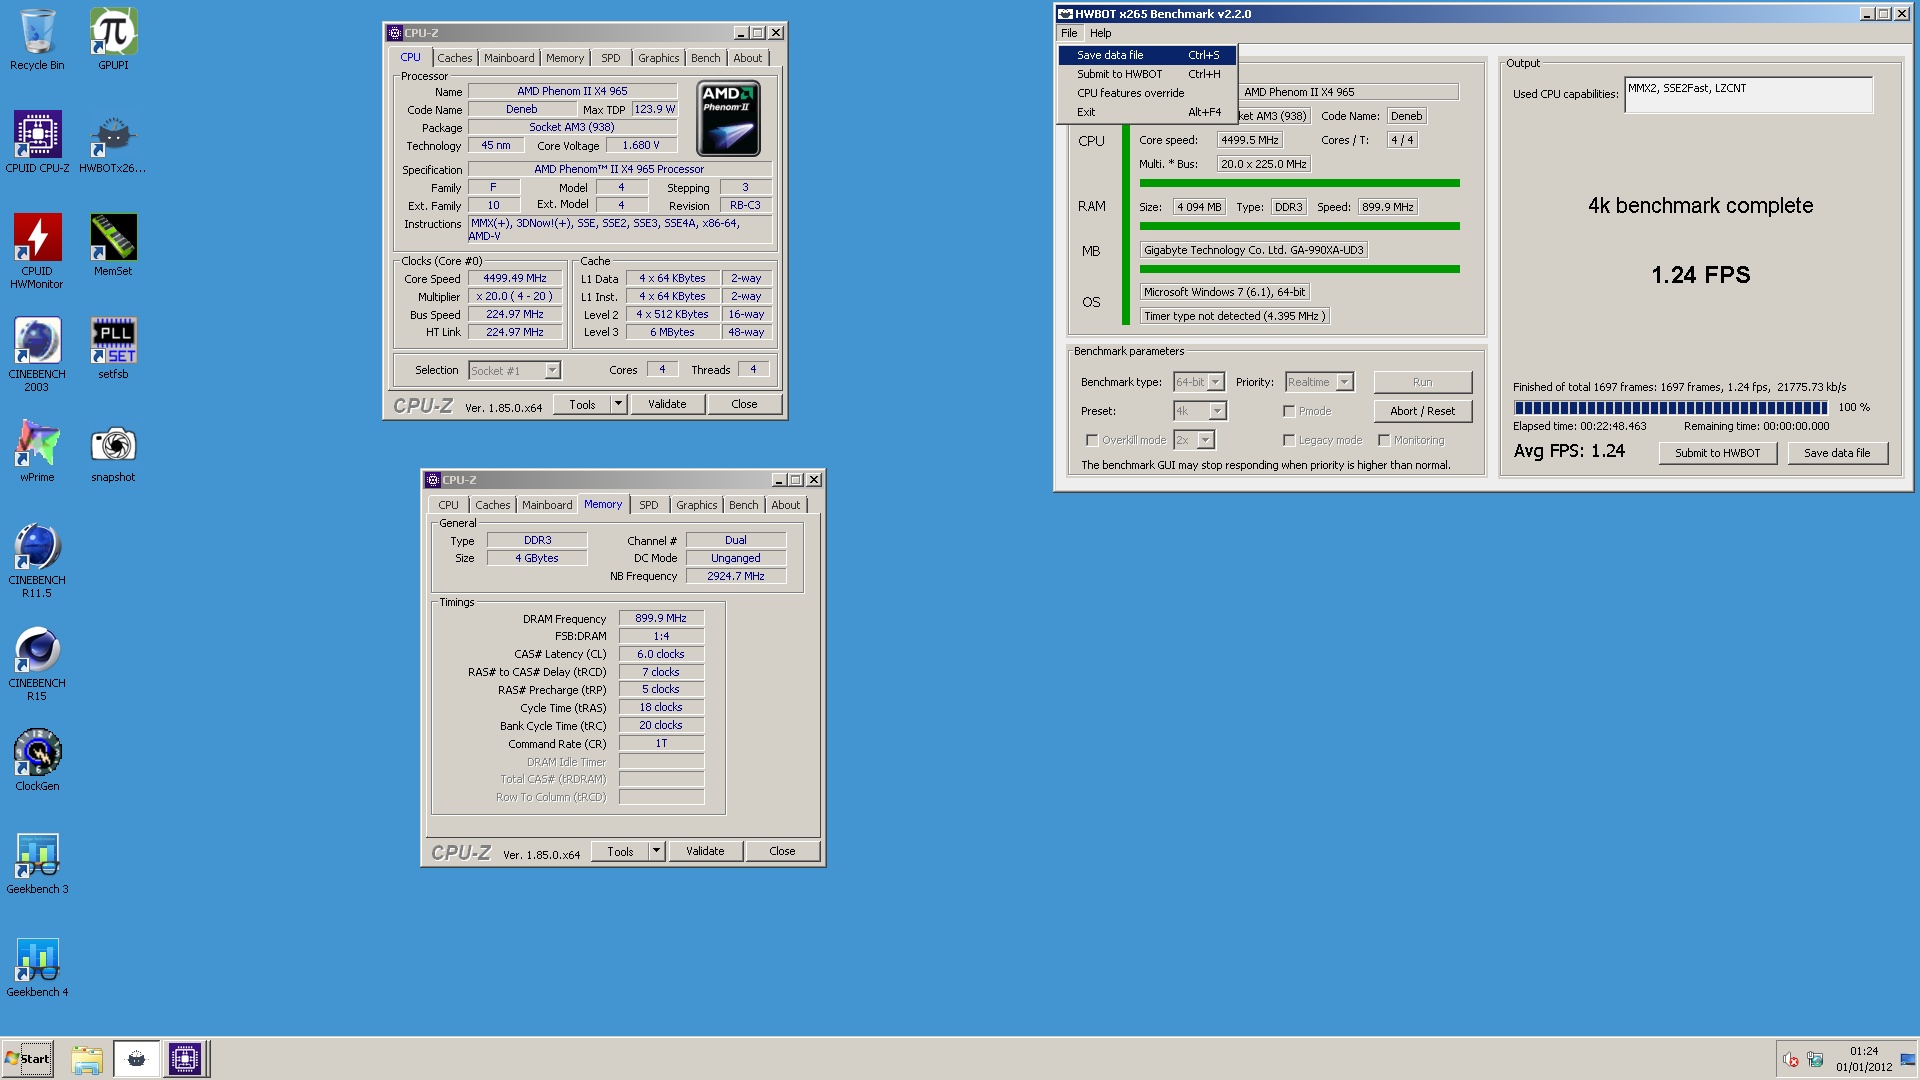Launch the wPrime desktop shortcut
The width and height of the screenshot is (1920, 1080).
point(37,451)
